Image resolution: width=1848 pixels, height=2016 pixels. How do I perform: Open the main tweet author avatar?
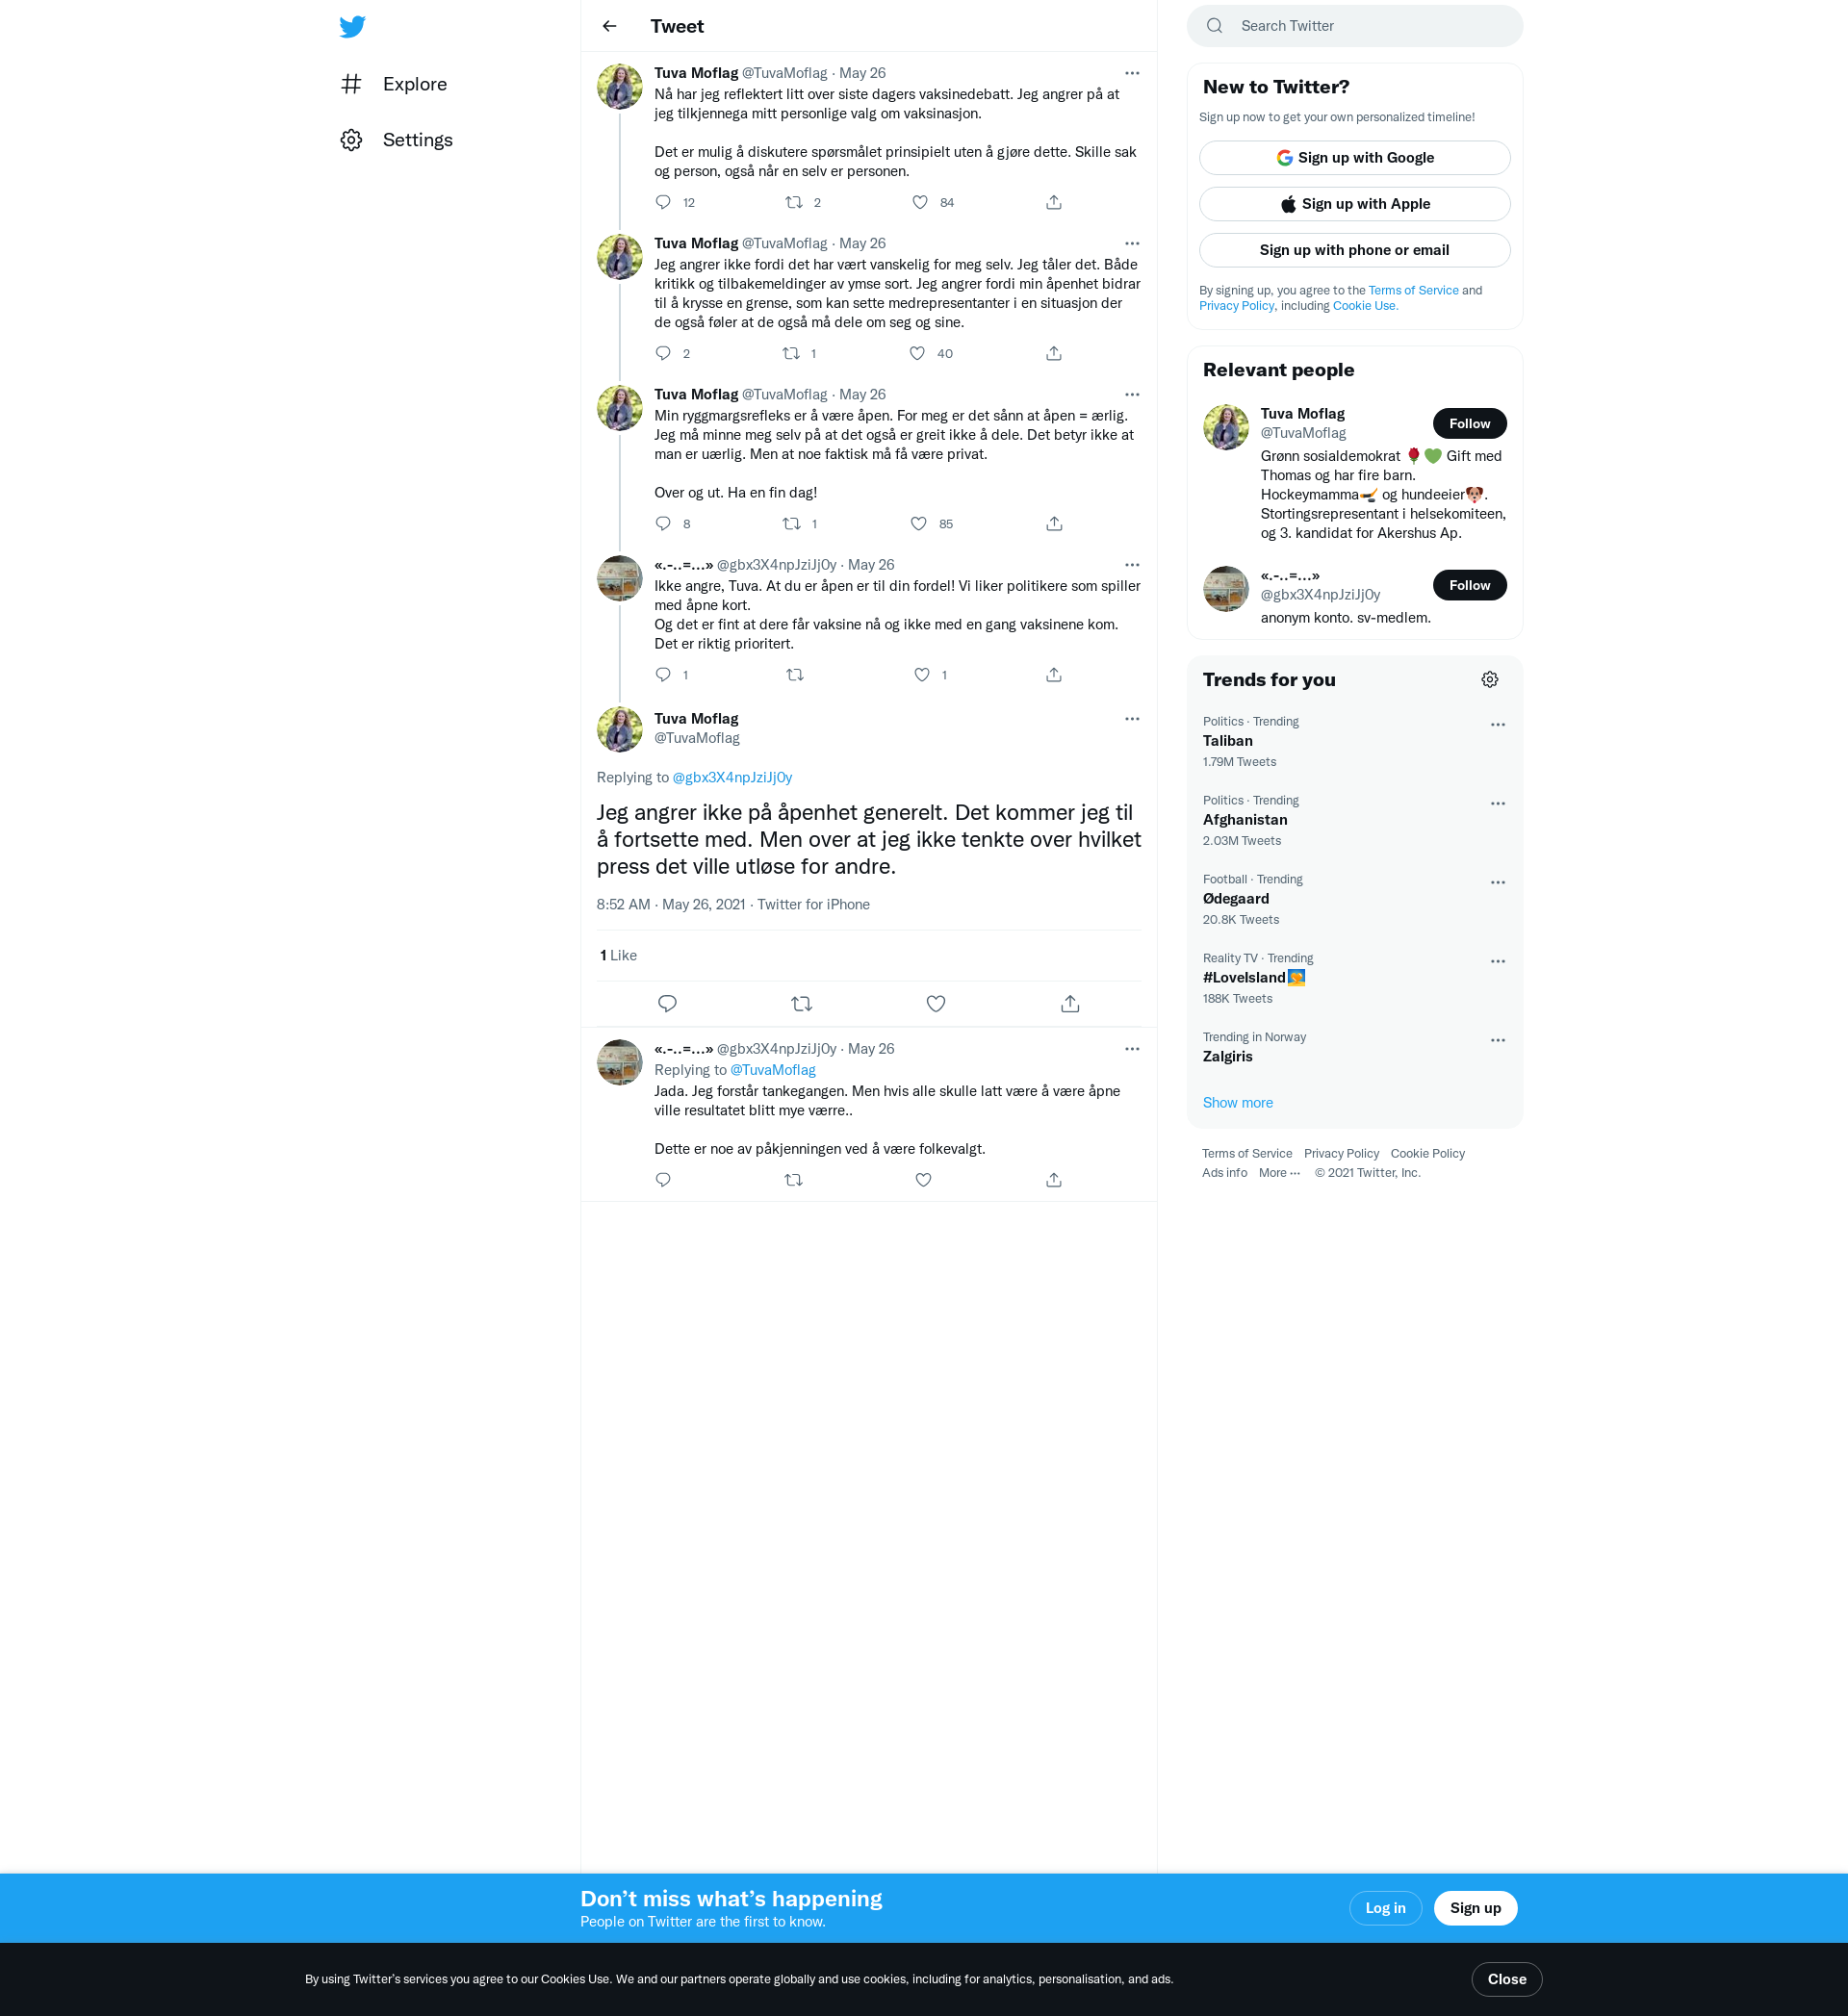[620, 730]
